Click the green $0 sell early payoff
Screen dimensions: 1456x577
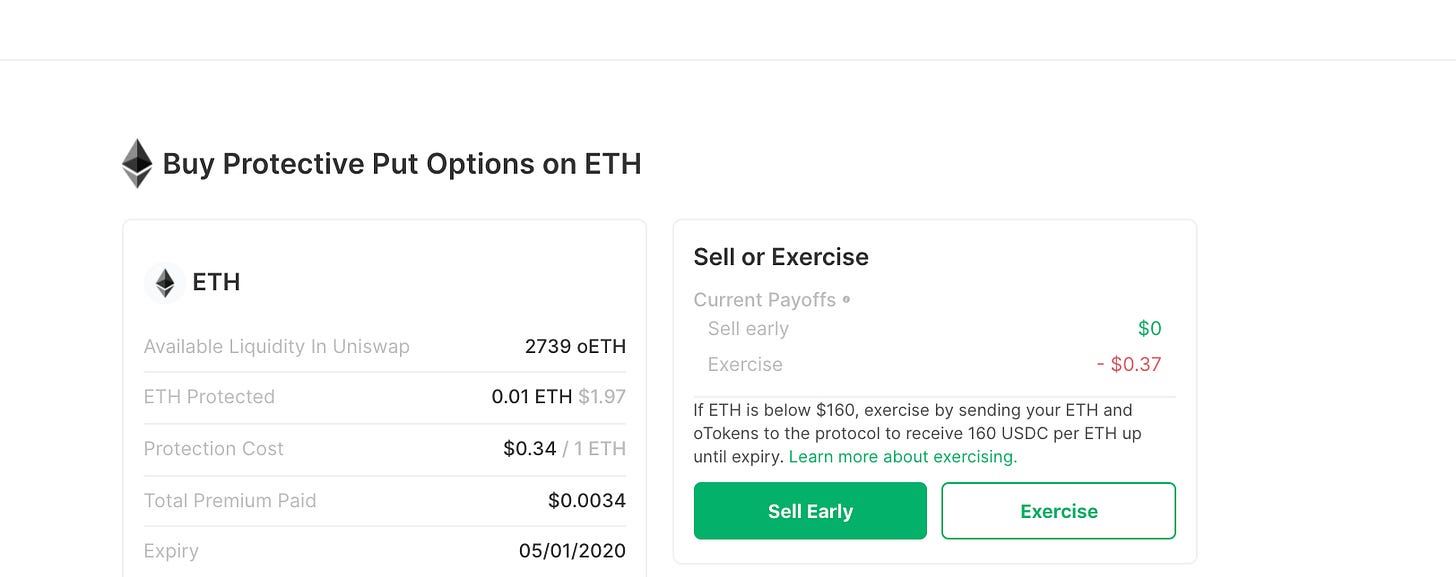click(1149, 329)
